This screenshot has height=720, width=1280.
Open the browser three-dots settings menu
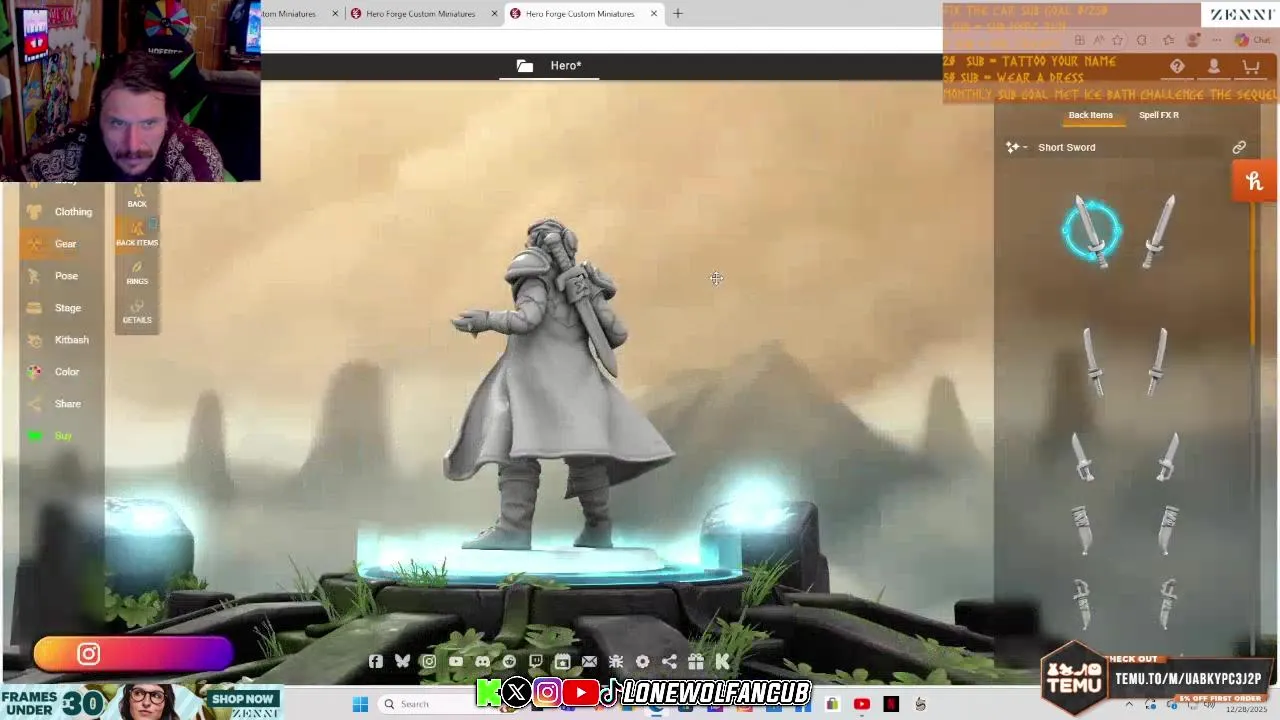1217,40
